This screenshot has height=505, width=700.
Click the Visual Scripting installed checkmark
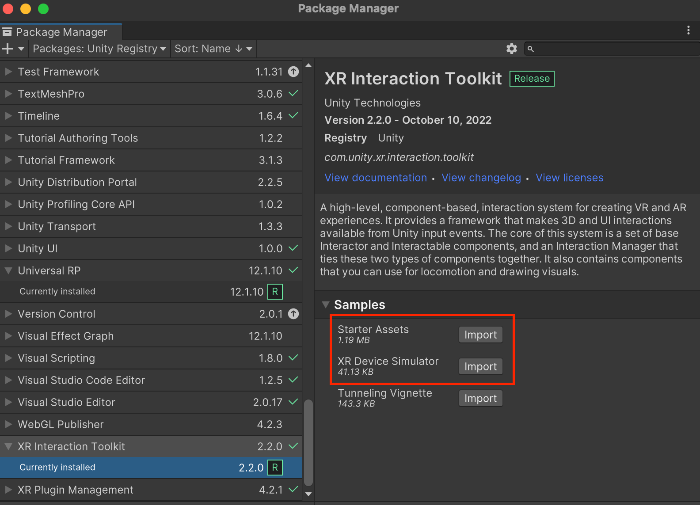[293, 357]
